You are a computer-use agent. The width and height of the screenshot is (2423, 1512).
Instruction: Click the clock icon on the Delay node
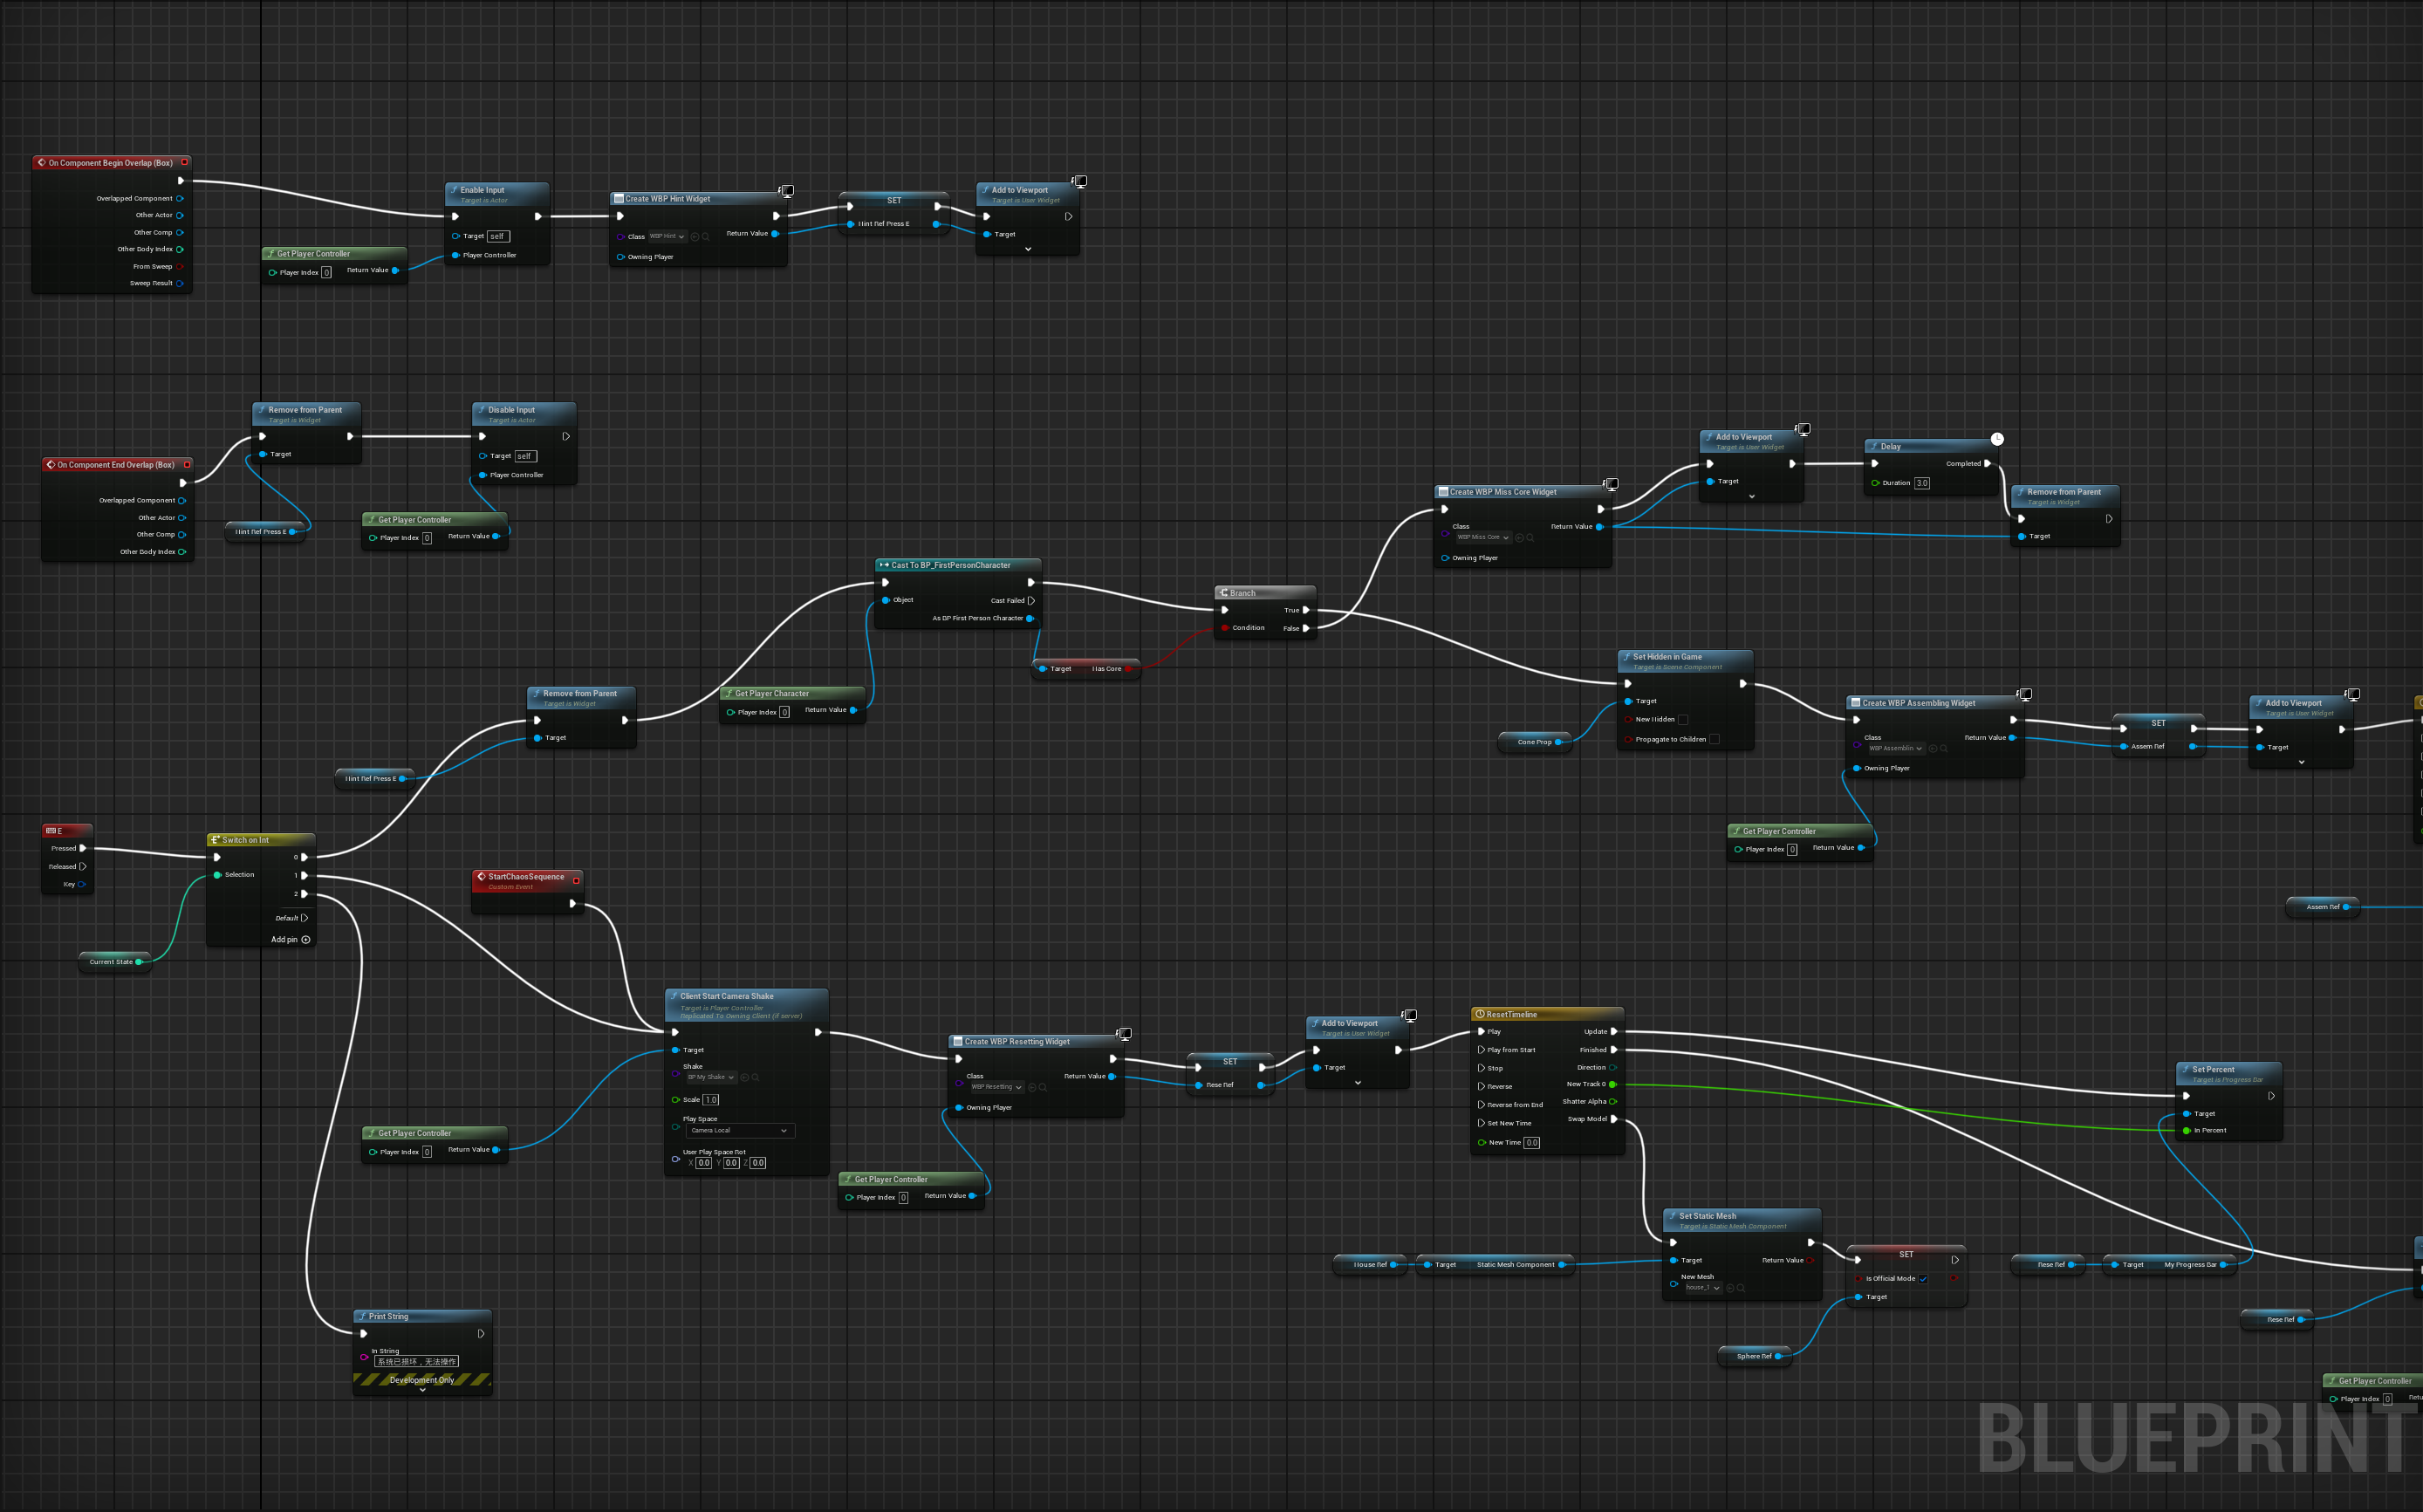(1997, 438)
